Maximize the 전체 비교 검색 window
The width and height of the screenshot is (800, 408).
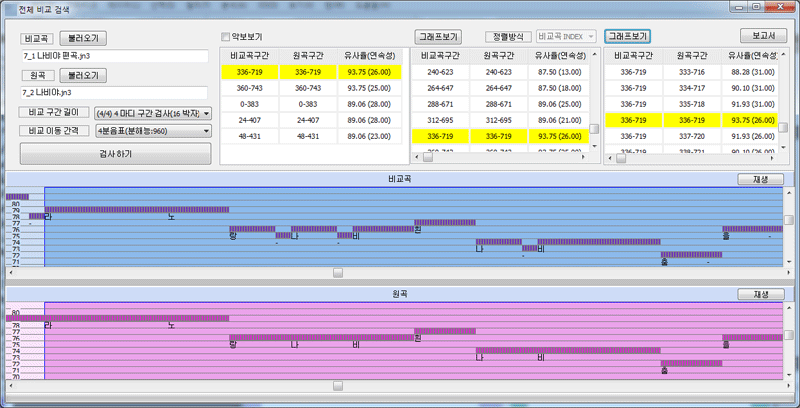pyautogui.click(x=756, y=7)
